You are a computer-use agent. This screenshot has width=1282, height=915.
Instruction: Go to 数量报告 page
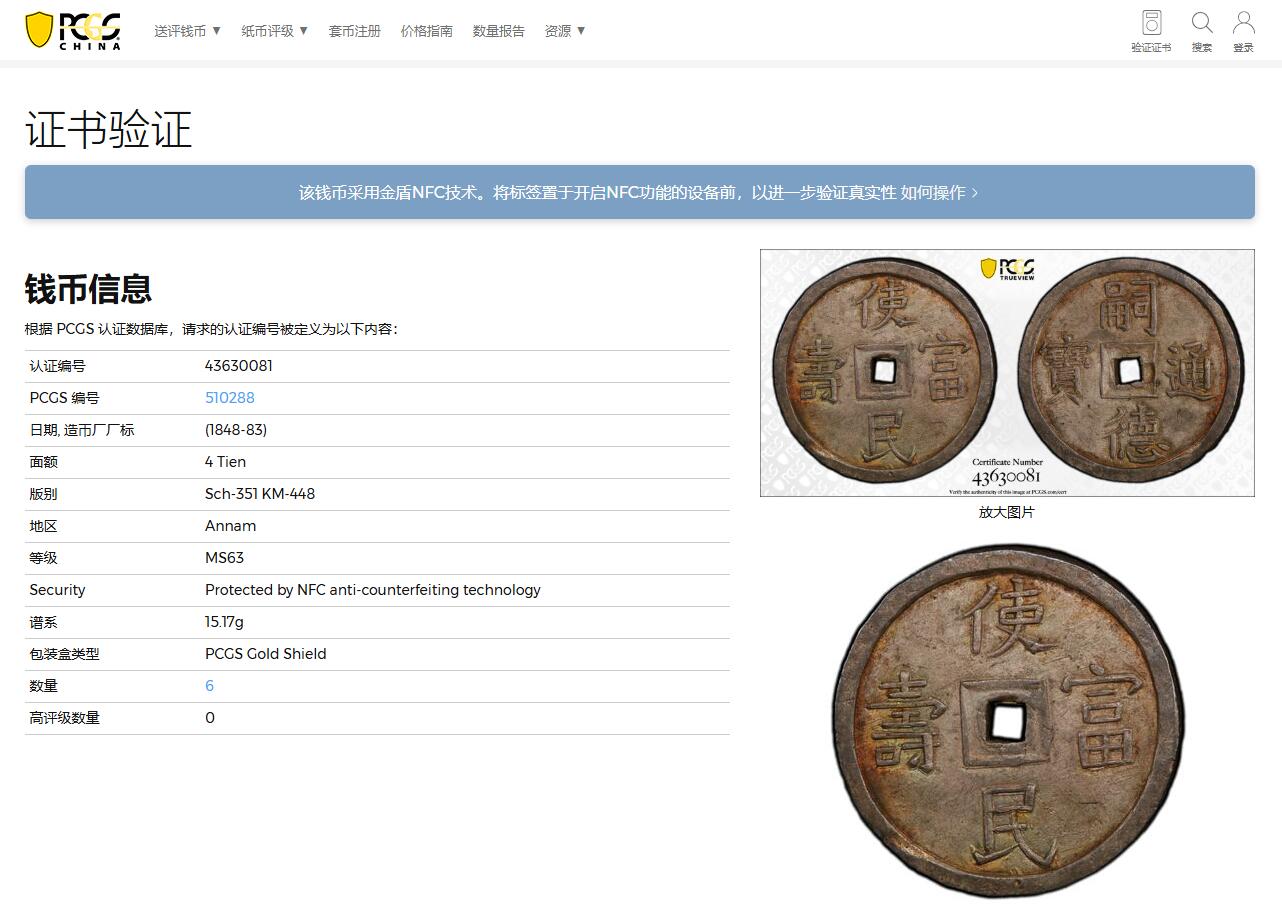498,31
